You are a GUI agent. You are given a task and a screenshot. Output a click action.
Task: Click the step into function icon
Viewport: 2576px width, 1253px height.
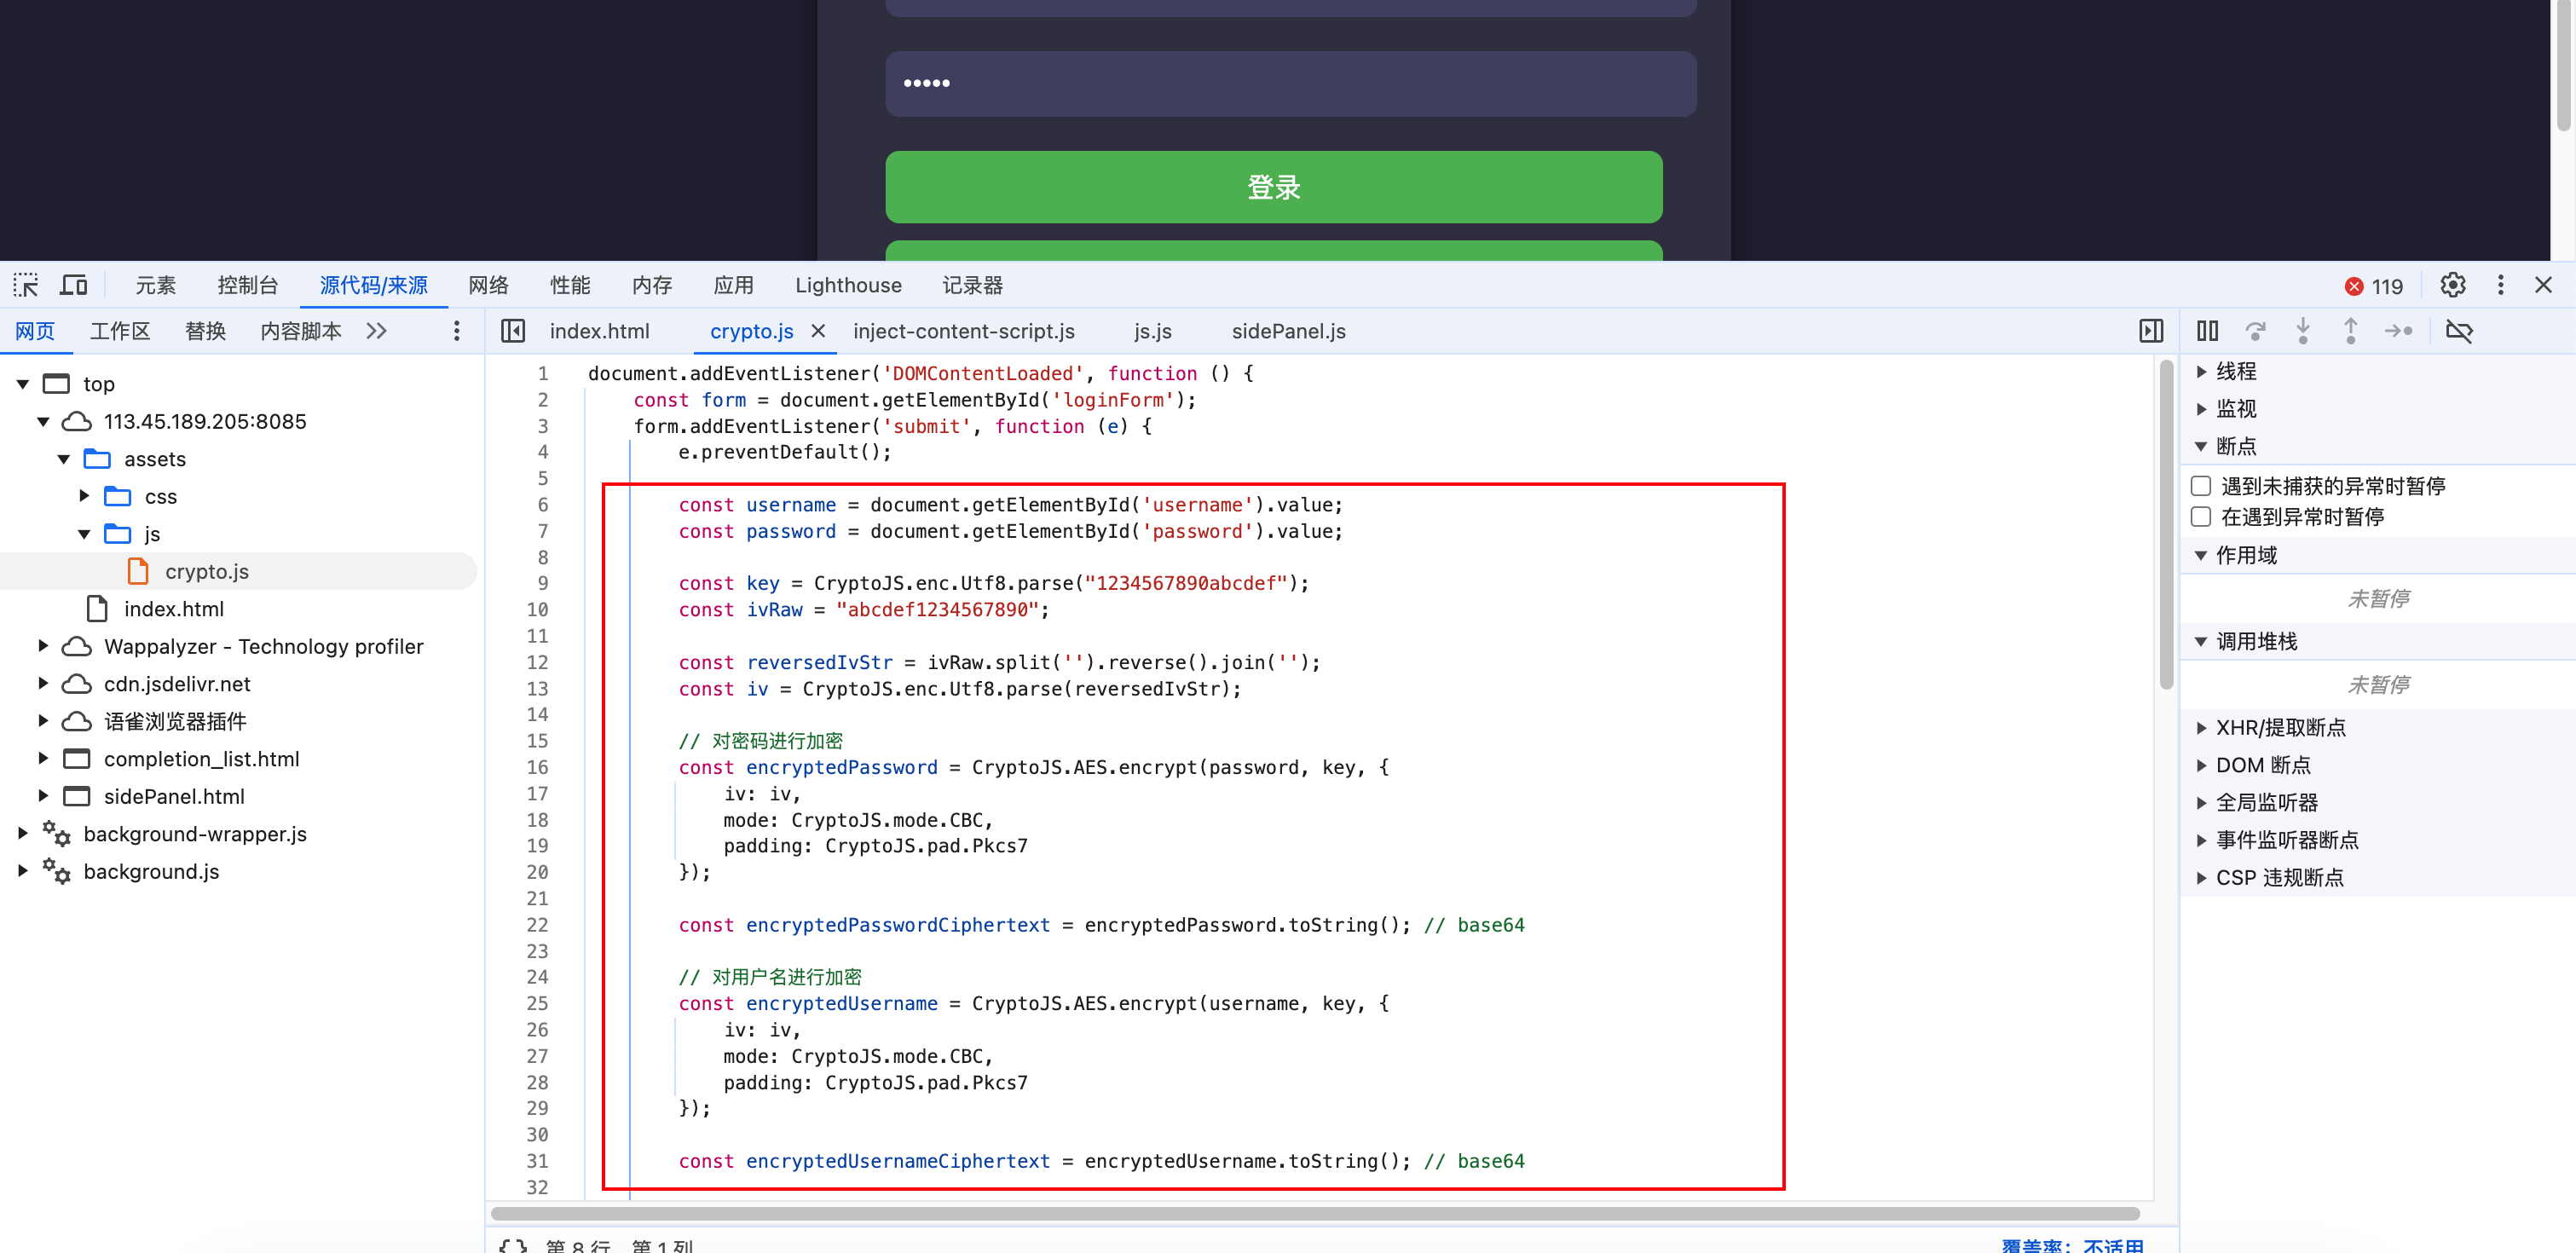tap(2303, 331)
